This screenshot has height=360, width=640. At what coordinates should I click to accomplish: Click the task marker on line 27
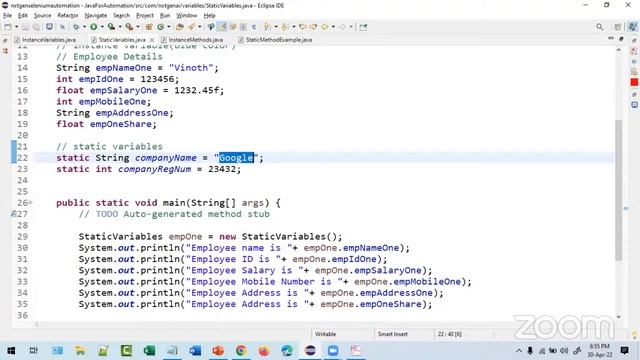[14, 213]
